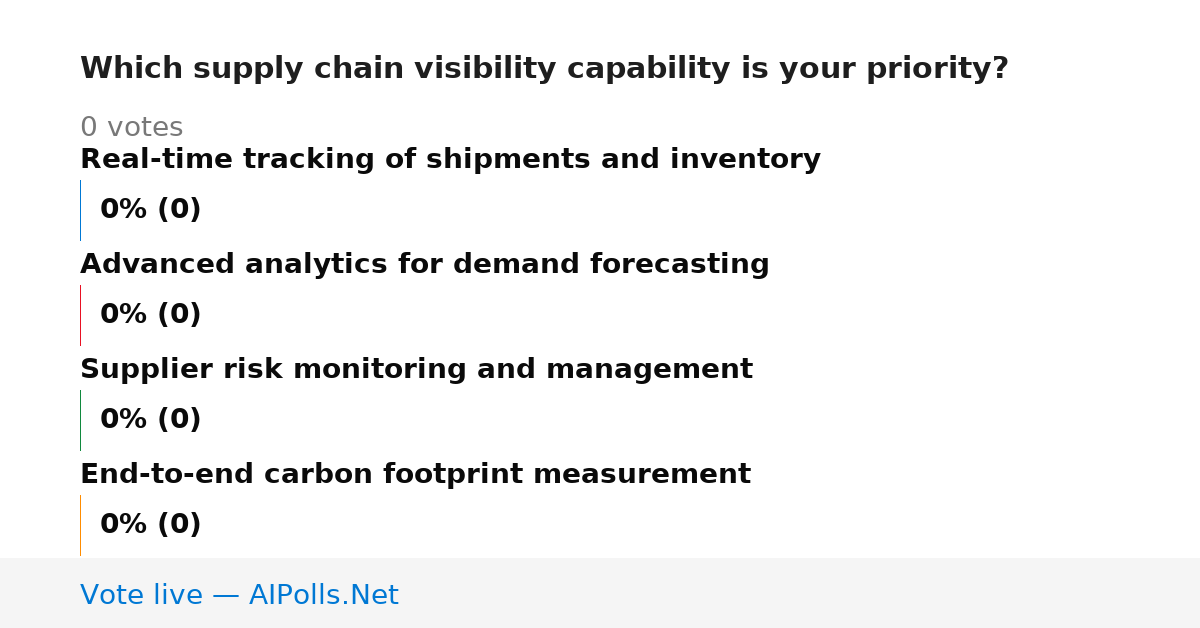Click the red bar for Advanced analytics
The width and height of the screenshot is (1200, 628).
(80, 315)
